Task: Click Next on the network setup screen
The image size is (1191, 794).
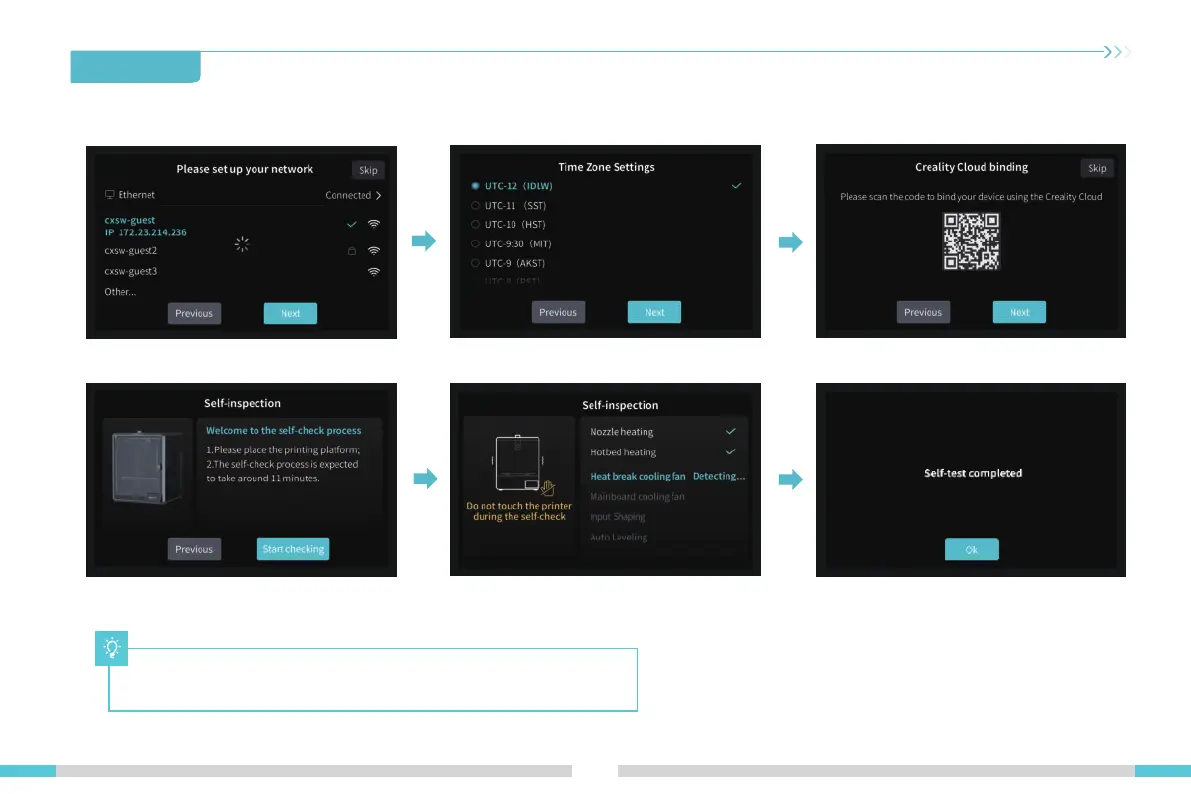Action: [x=290, y=313]
